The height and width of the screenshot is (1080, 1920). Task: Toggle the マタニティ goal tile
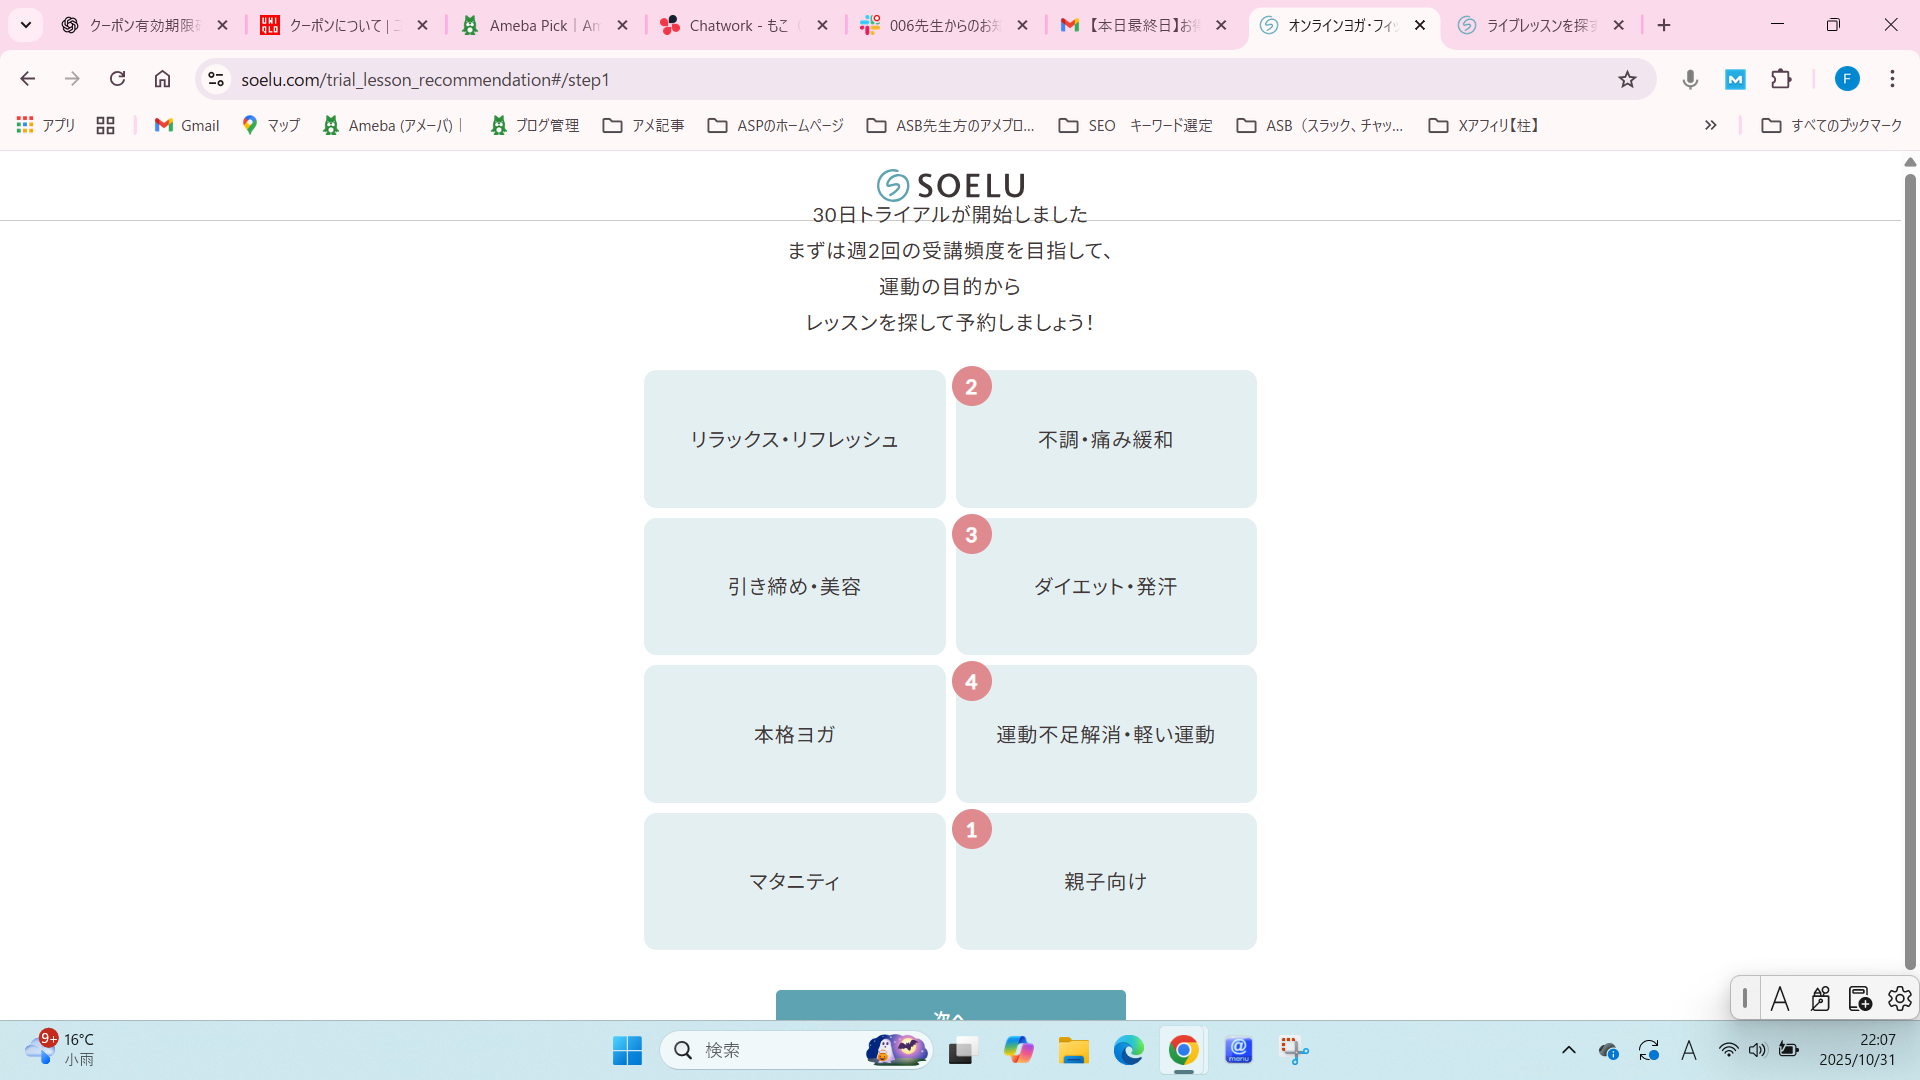pyautogui.click(x=794, y=881)
